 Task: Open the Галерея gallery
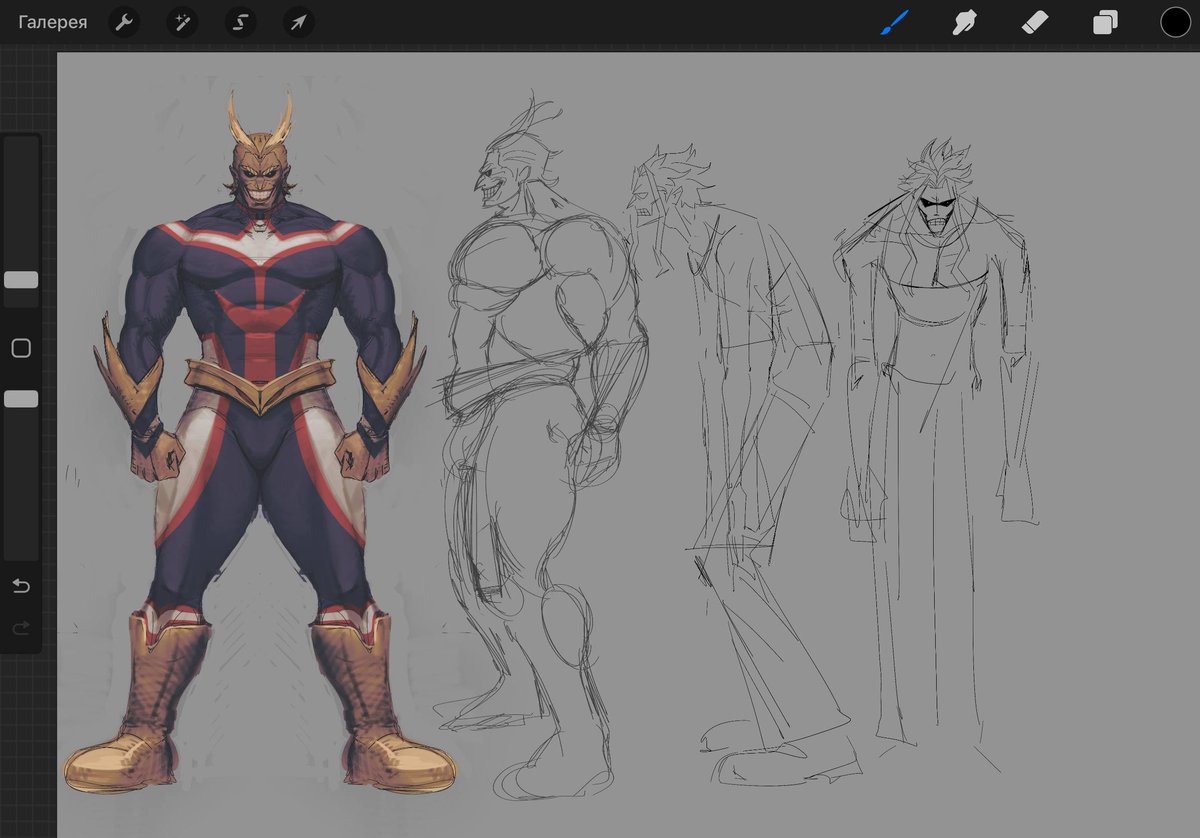click(x=52, y=22)
